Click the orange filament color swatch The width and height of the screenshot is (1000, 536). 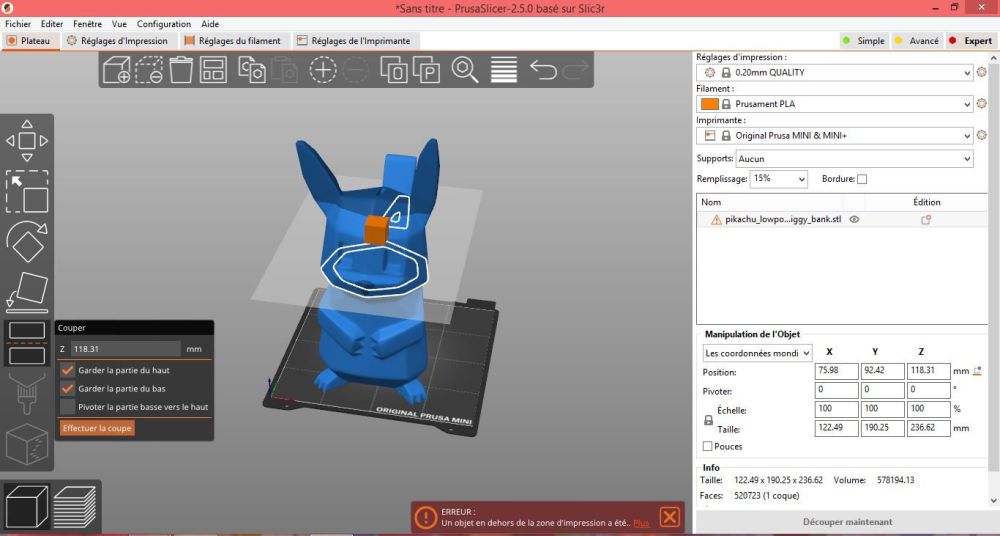coord(709,104)
